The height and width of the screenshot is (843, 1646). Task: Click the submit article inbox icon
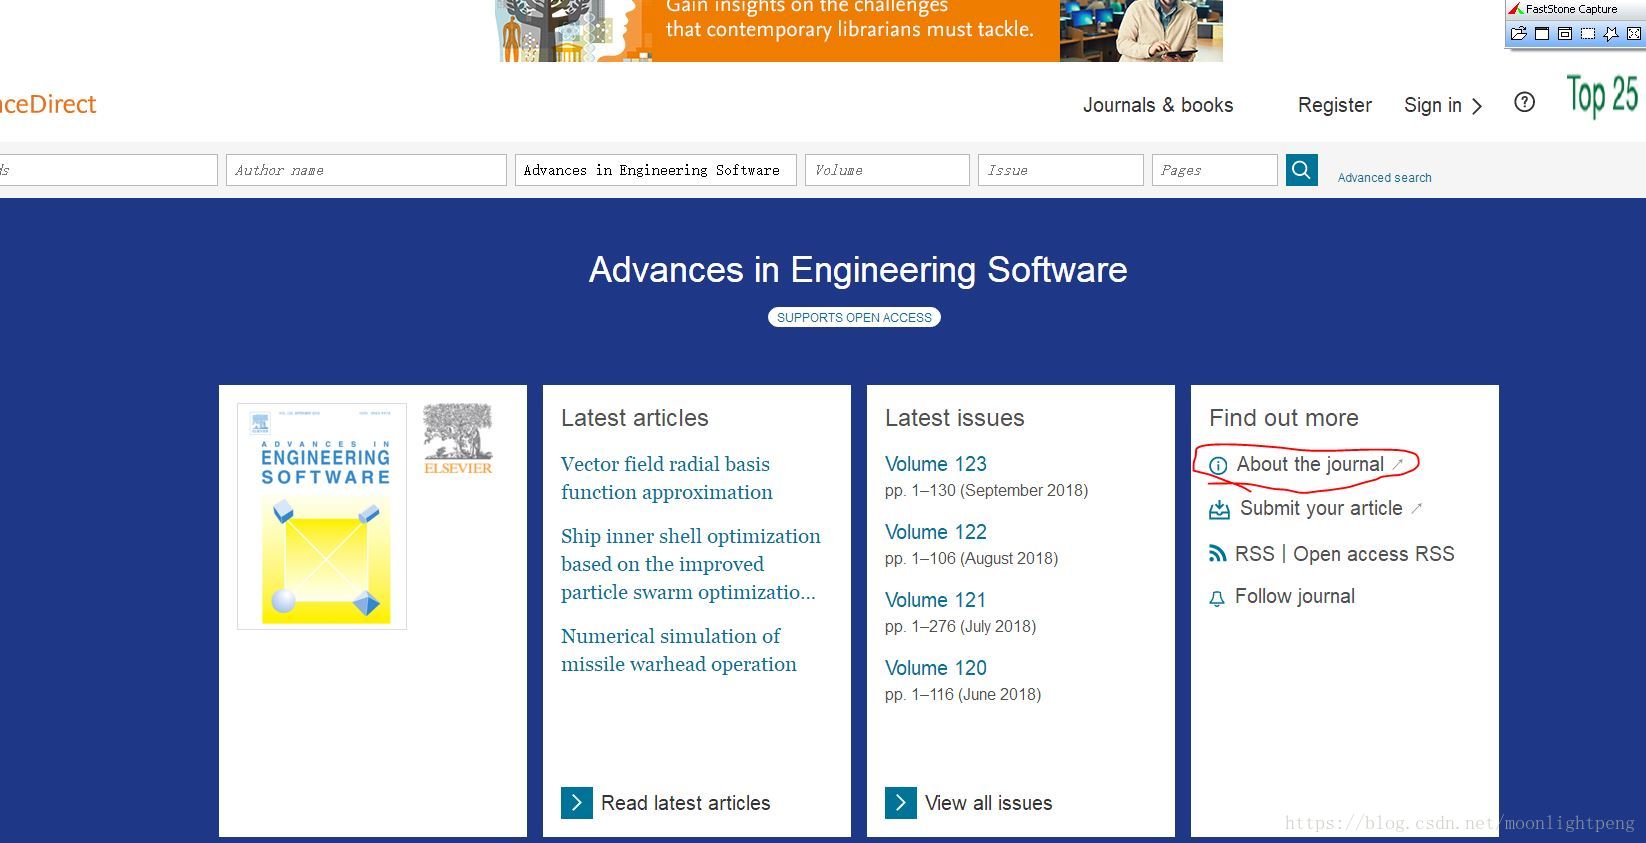[x=1219, y=510]
